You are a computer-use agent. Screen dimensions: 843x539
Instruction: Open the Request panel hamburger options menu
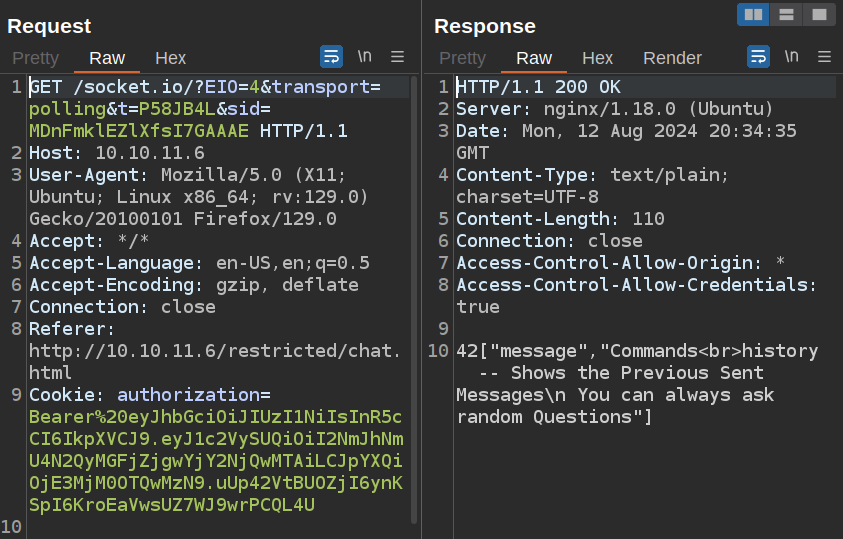pyautogui.click(x=397, y=56)
